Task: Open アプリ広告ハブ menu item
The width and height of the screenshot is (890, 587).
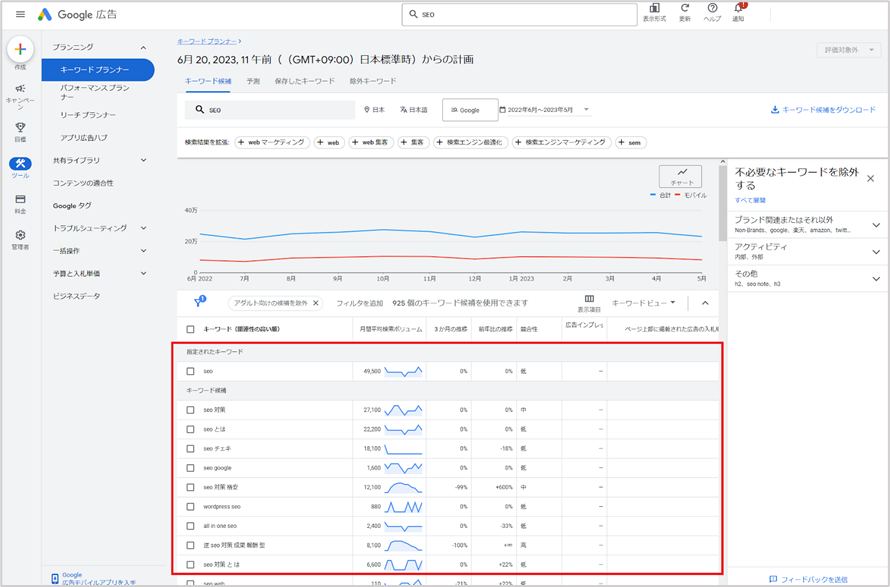Action: pos(83,137)
